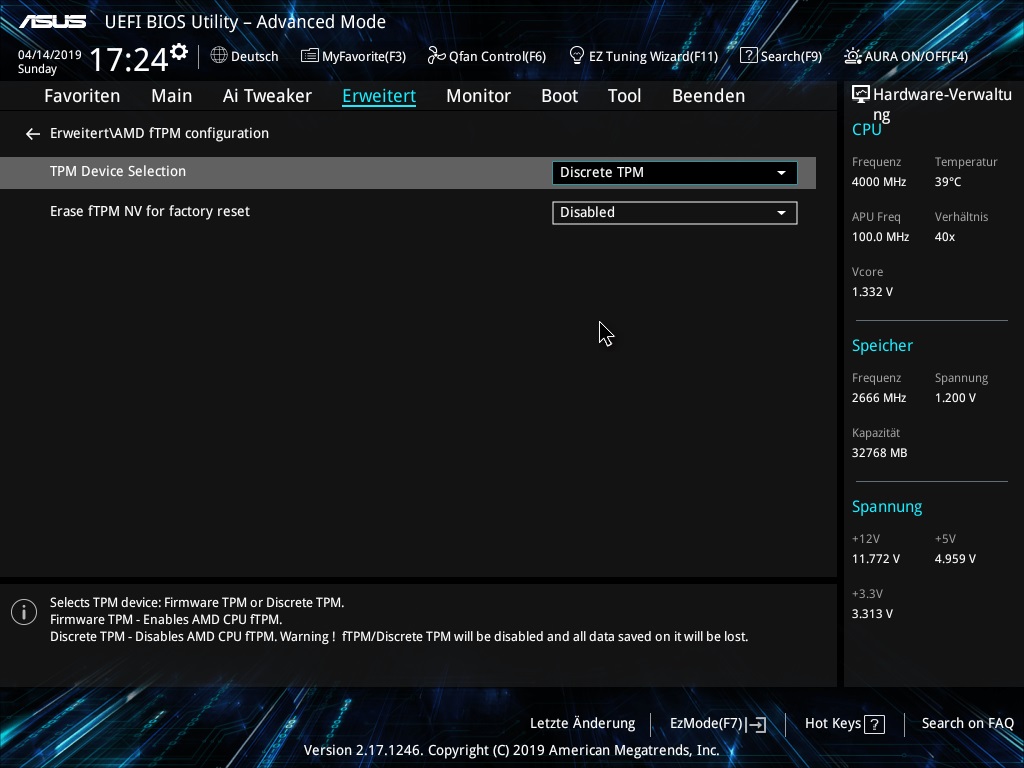Viewport: 1024px width, 768px height.
Task: Select the TPM Device Selection row label
Action: coord(118,171)
